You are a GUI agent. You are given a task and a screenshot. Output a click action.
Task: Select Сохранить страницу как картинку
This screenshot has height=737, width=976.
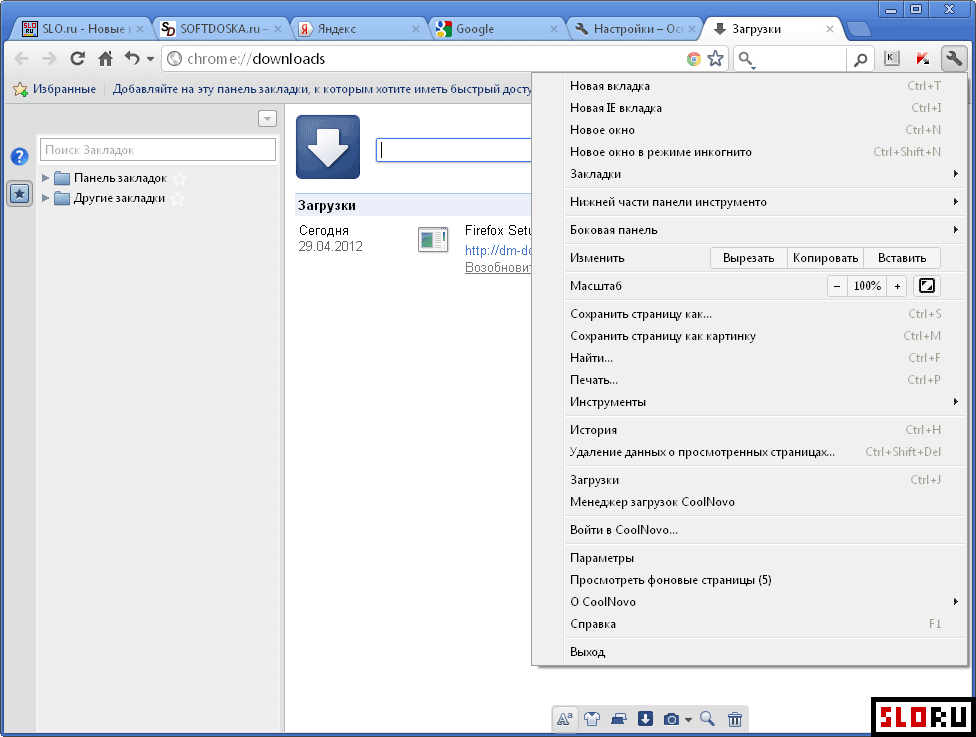766,336
